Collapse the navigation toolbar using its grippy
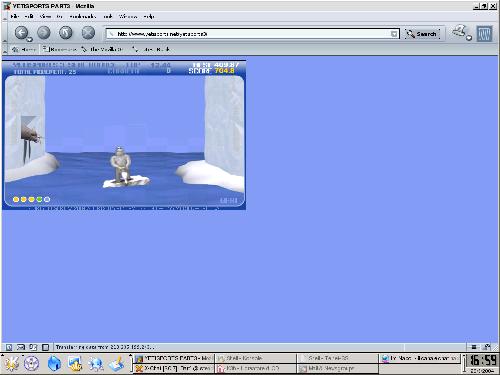 point(5,33)
